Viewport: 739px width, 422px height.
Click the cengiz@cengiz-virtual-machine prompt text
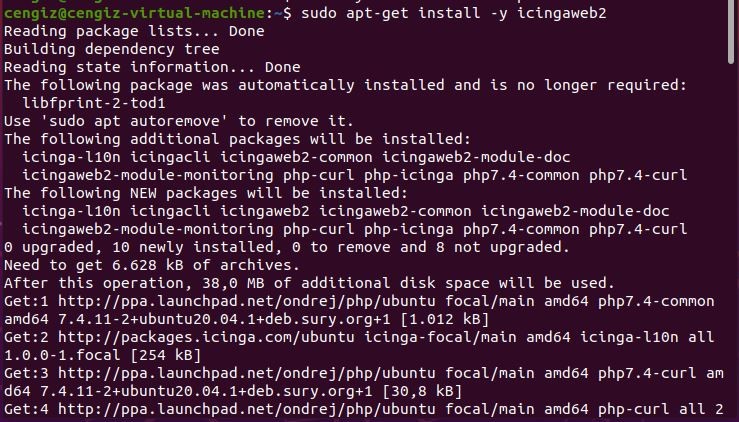coord(134,13)
